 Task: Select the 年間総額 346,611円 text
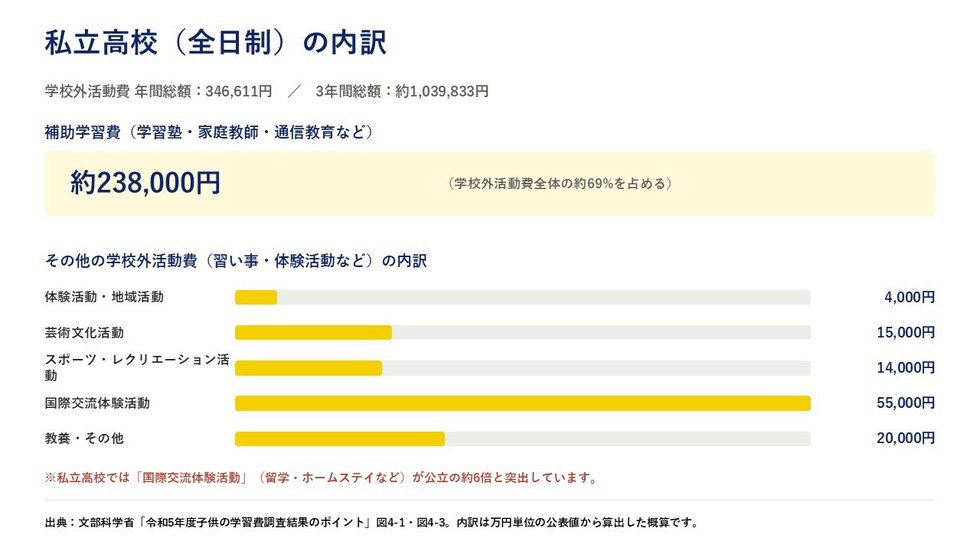point(203,91)
